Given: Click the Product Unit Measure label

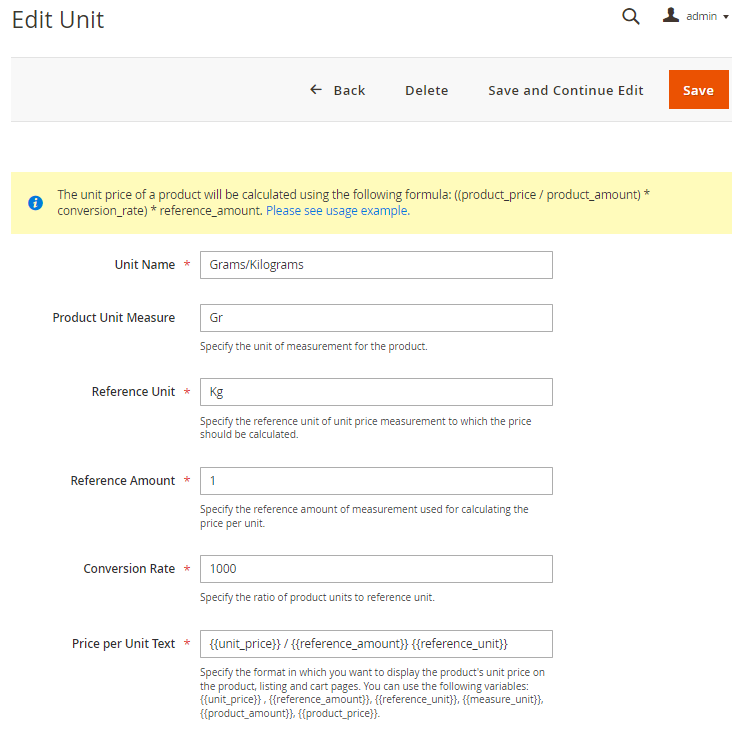Looking at the screenshot, I should click(x=114, y=317).
